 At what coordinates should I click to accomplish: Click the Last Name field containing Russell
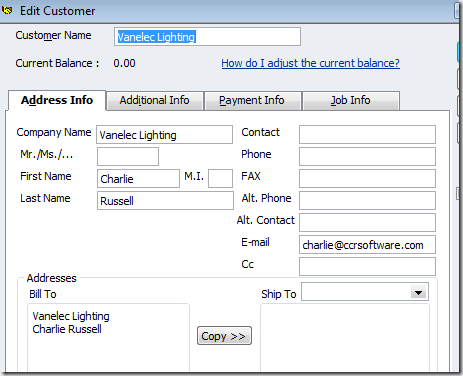click(165, 201)
